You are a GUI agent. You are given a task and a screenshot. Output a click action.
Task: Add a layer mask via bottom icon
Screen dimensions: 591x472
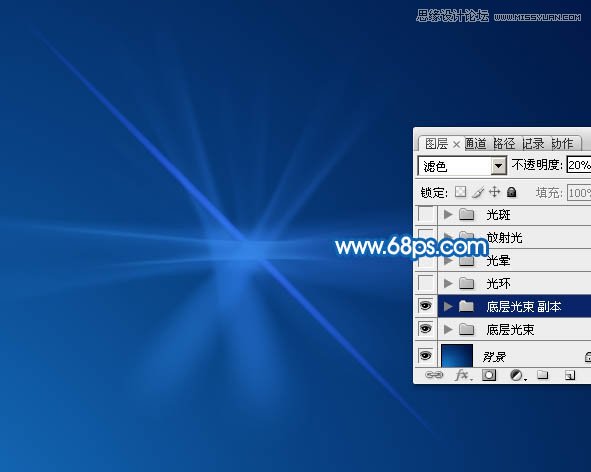[x=489, y=375]
